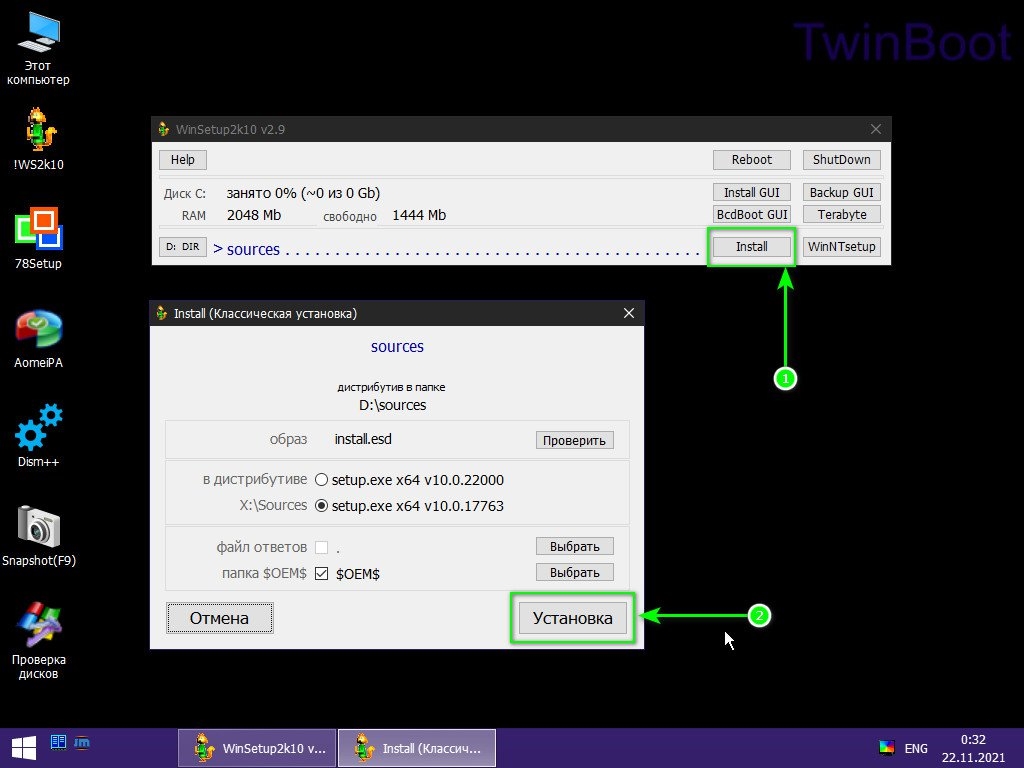
Task: Click the '> sources' path text
Action: tap(246, 249)
